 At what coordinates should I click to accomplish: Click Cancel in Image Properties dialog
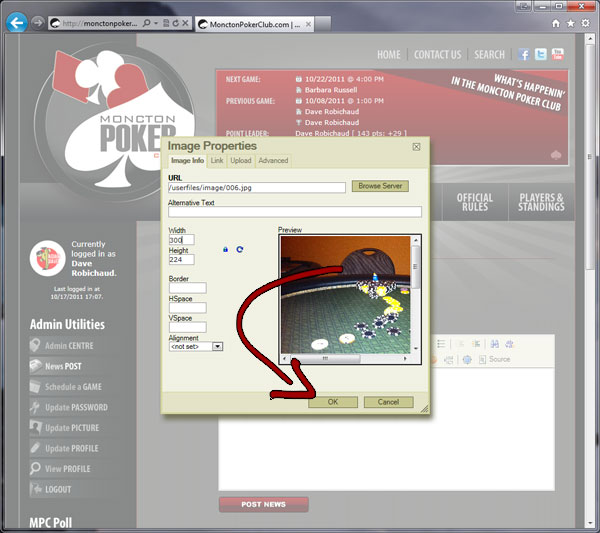(x=388, y=402)
